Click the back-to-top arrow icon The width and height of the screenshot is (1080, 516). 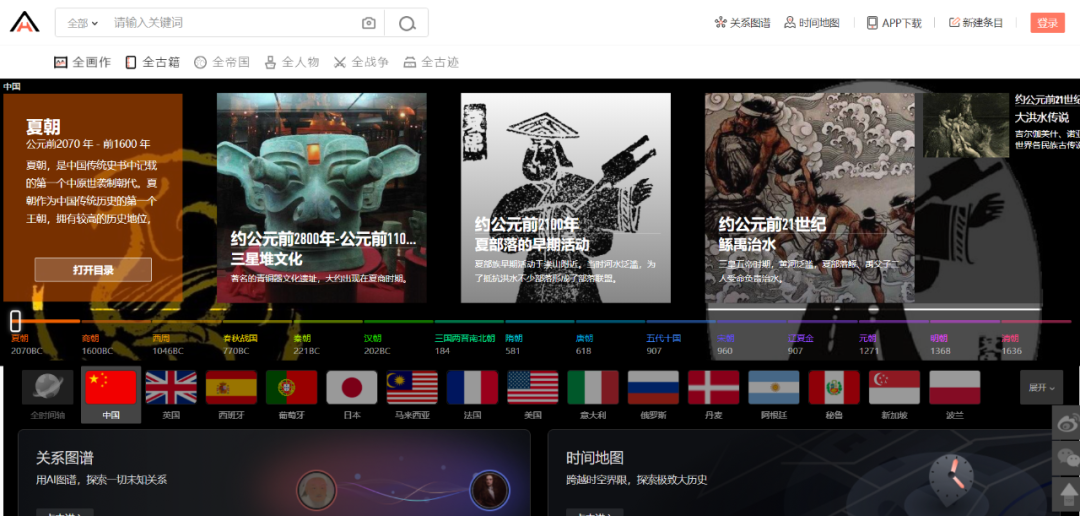pyautogui.click(x=1067, y=493)
